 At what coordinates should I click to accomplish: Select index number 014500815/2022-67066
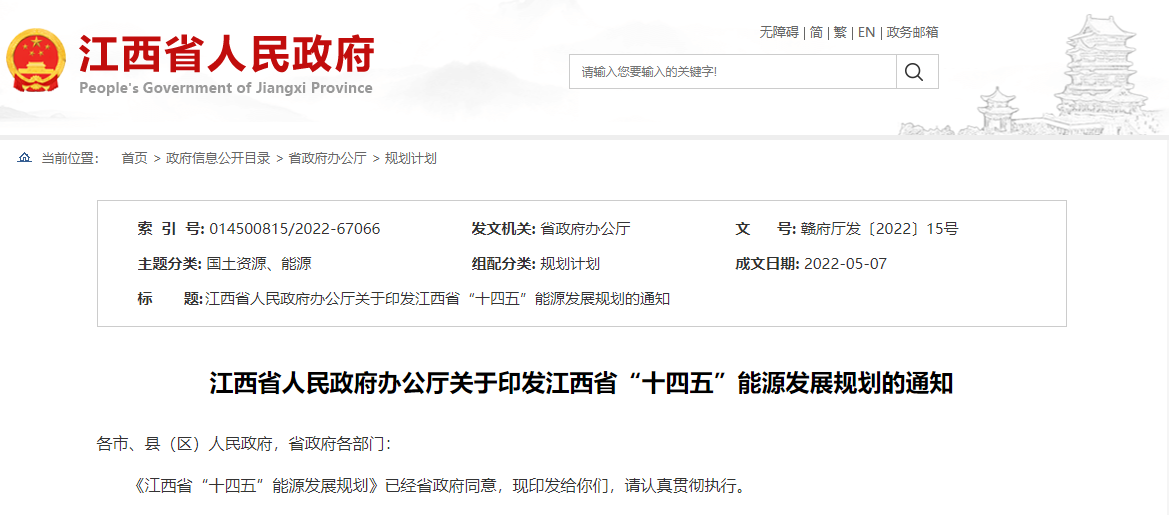click(x=295, y=229)
